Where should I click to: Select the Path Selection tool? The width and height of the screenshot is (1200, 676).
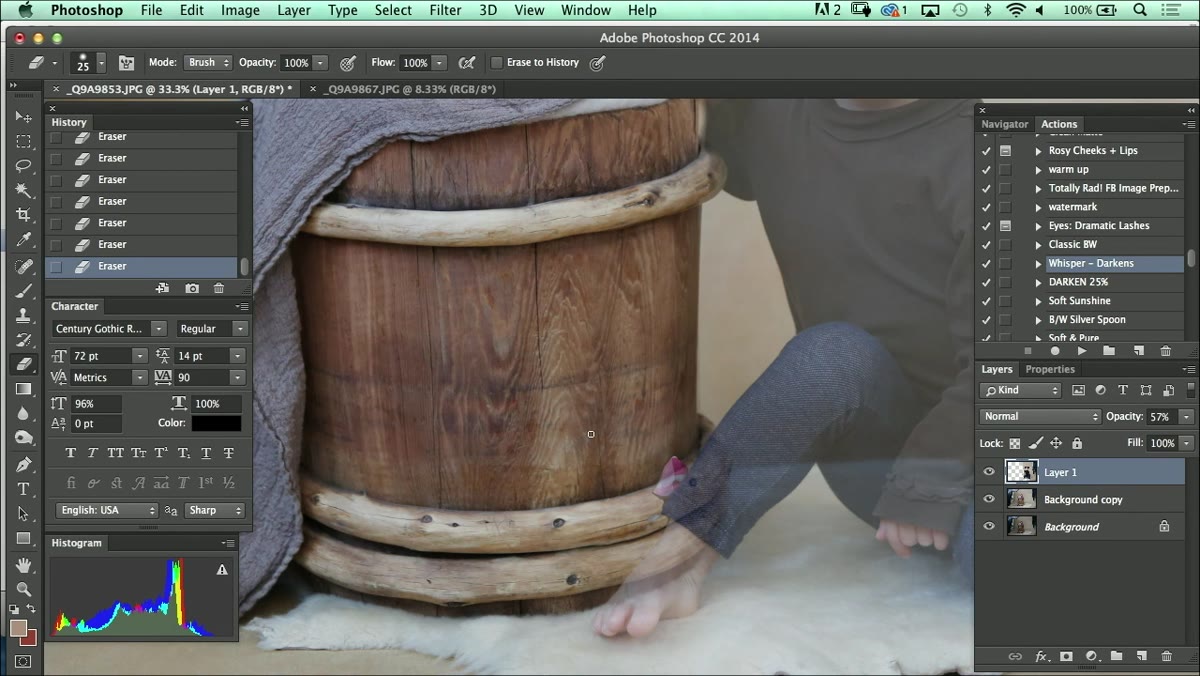(24, 514)
